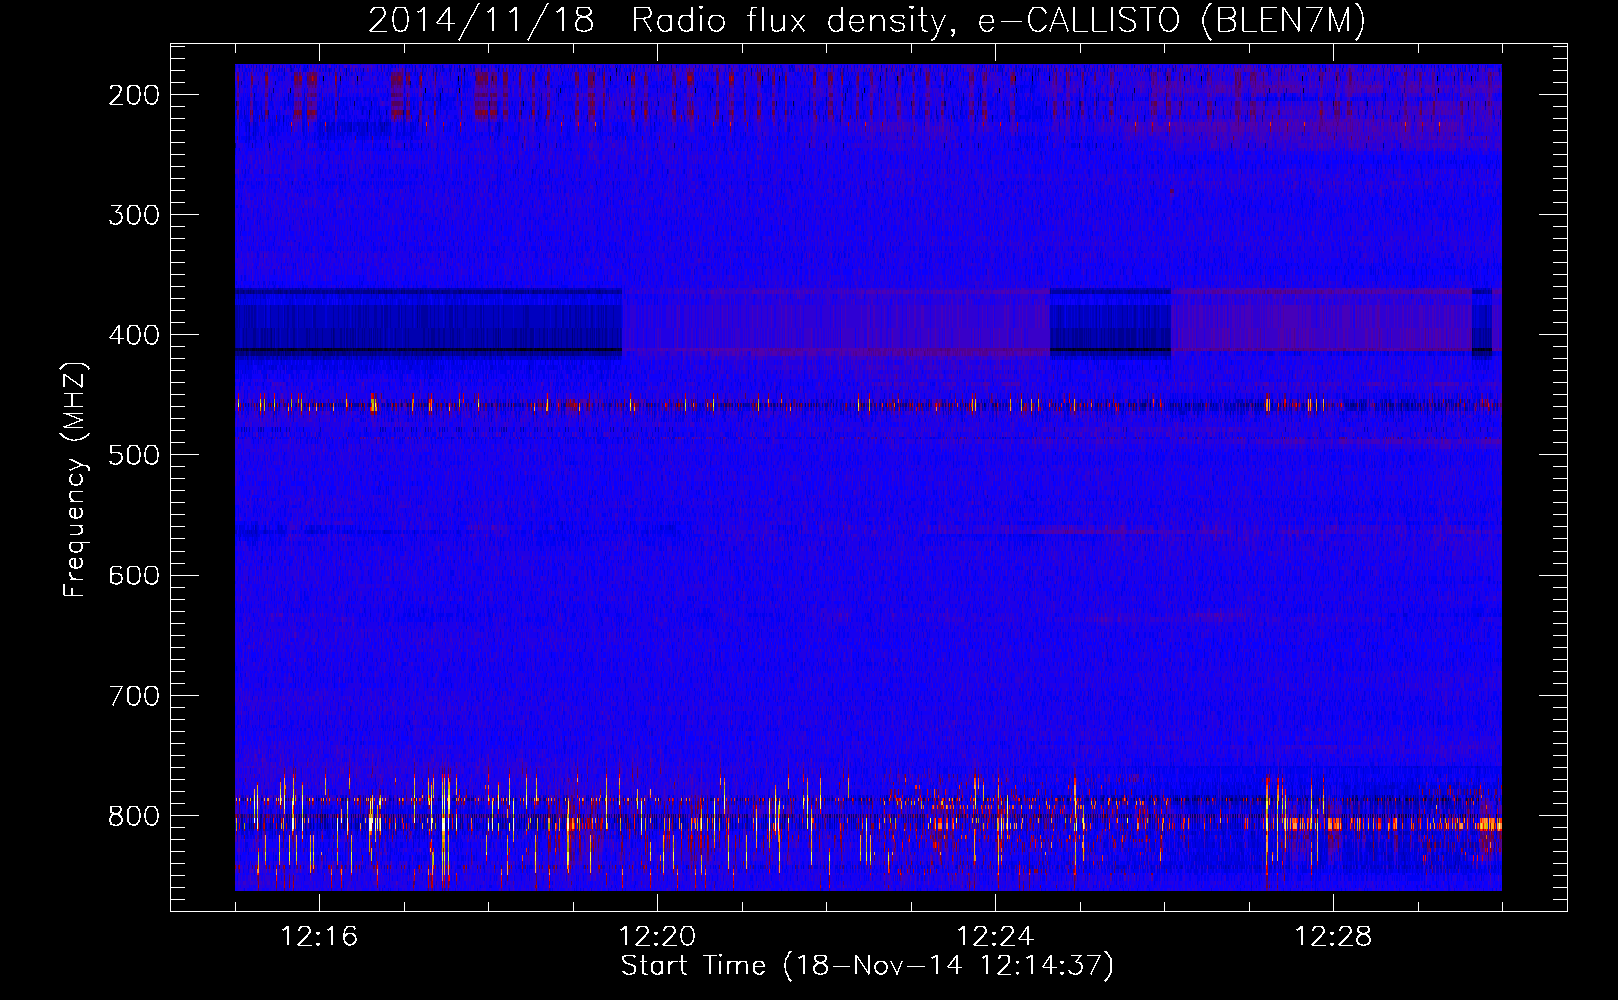Click the 500 frequency tick label

tap(133, 455)
